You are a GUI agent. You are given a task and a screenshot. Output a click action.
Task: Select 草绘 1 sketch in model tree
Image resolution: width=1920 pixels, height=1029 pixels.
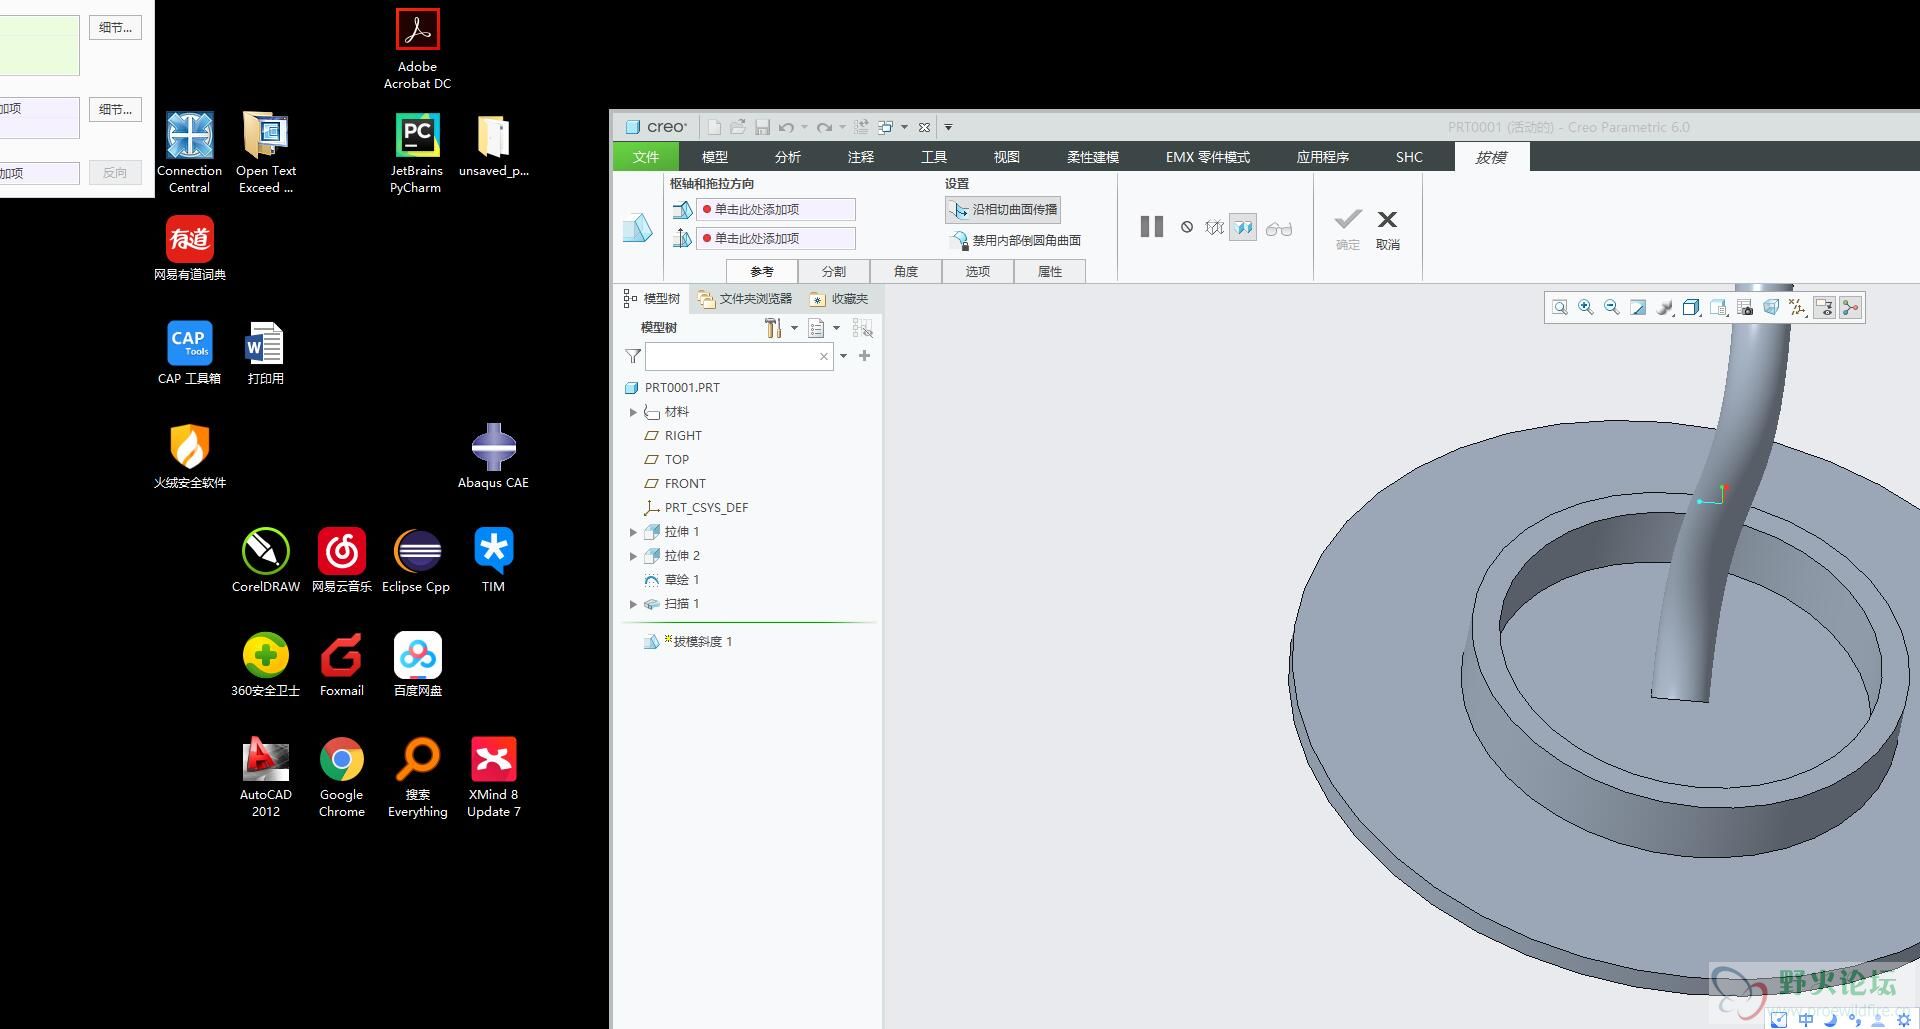tap(672, 580)
